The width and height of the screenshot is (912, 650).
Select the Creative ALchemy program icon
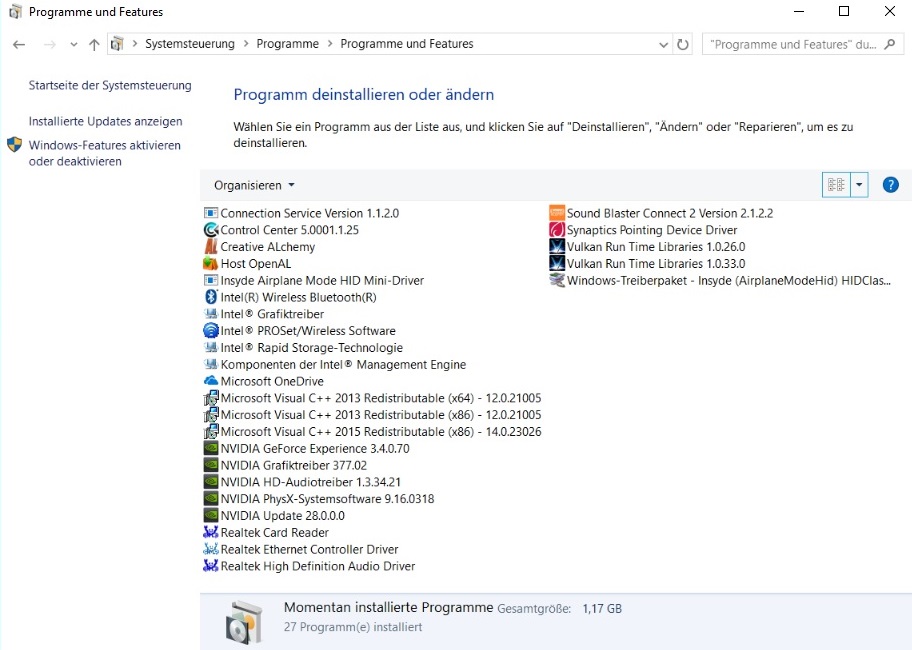click(211, 247)
